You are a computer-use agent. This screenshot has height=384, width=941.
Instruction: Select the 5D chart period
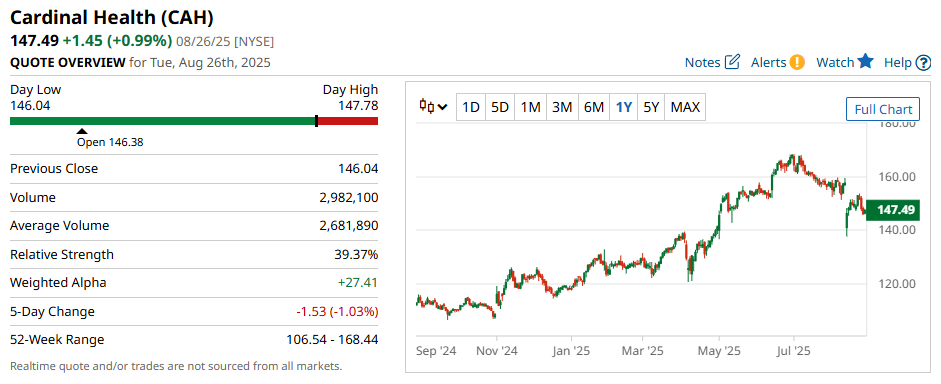click(500, 107)
